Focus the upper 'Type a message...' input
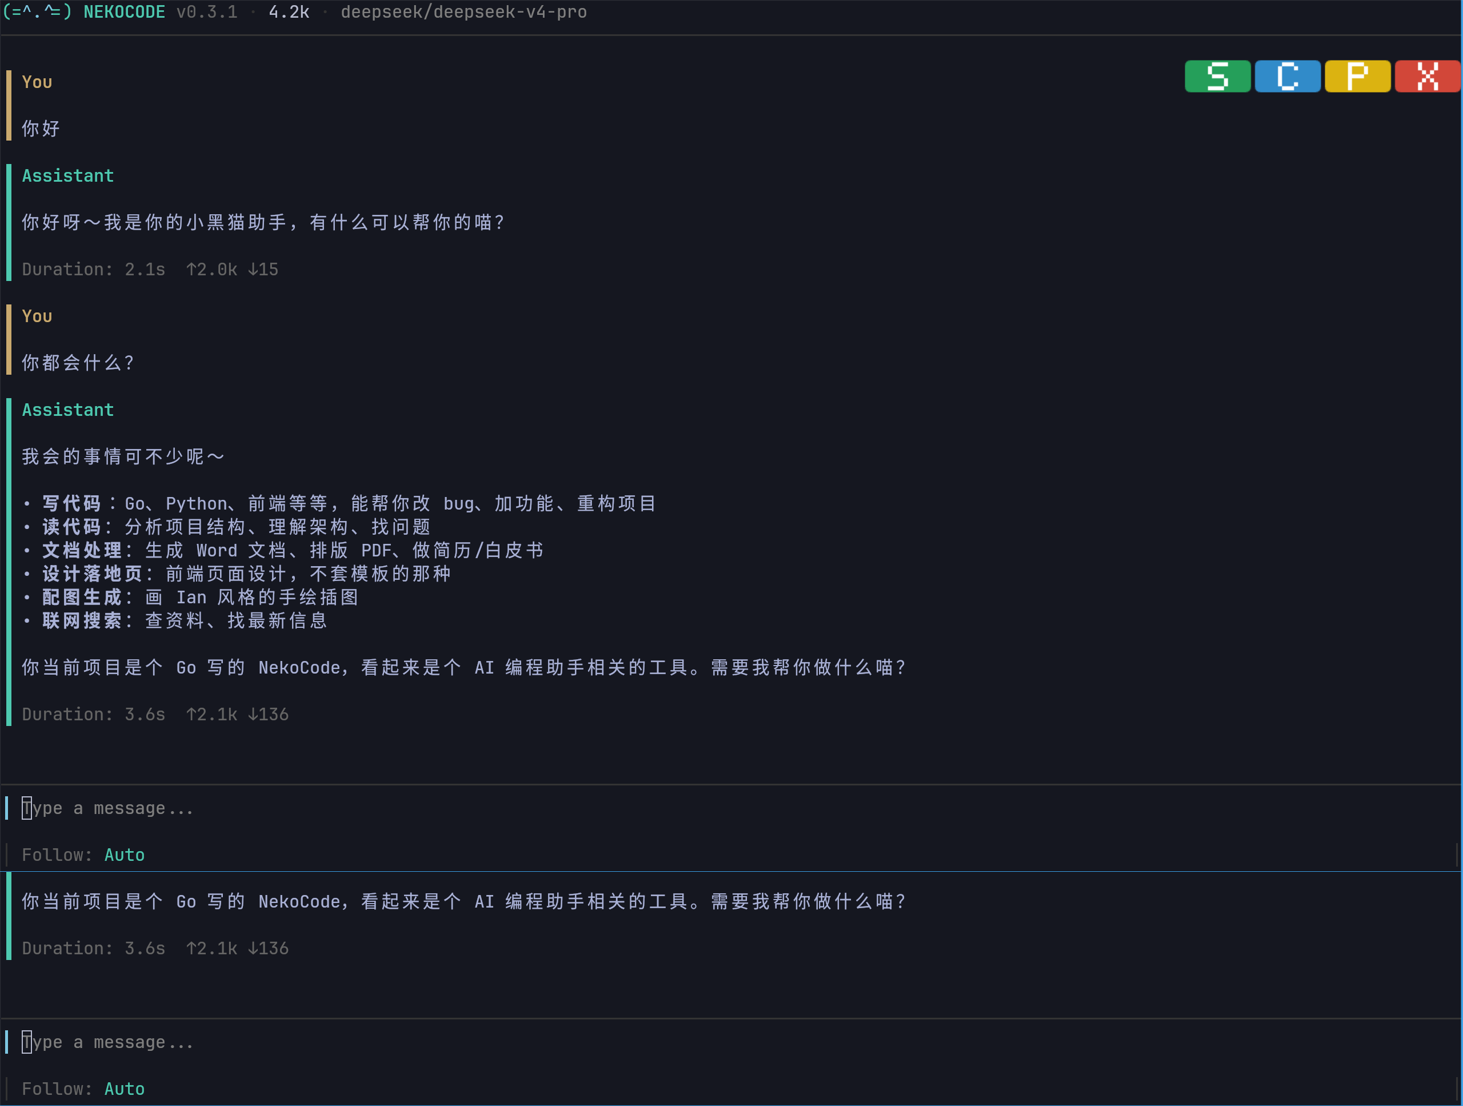 click(731, 808)
